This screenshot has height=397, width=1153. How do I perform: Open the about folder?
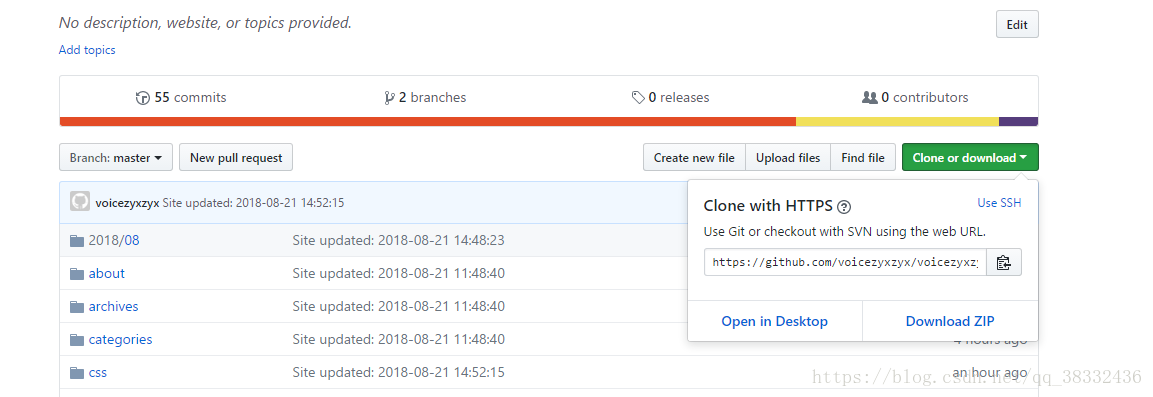[x=107, y=273]
